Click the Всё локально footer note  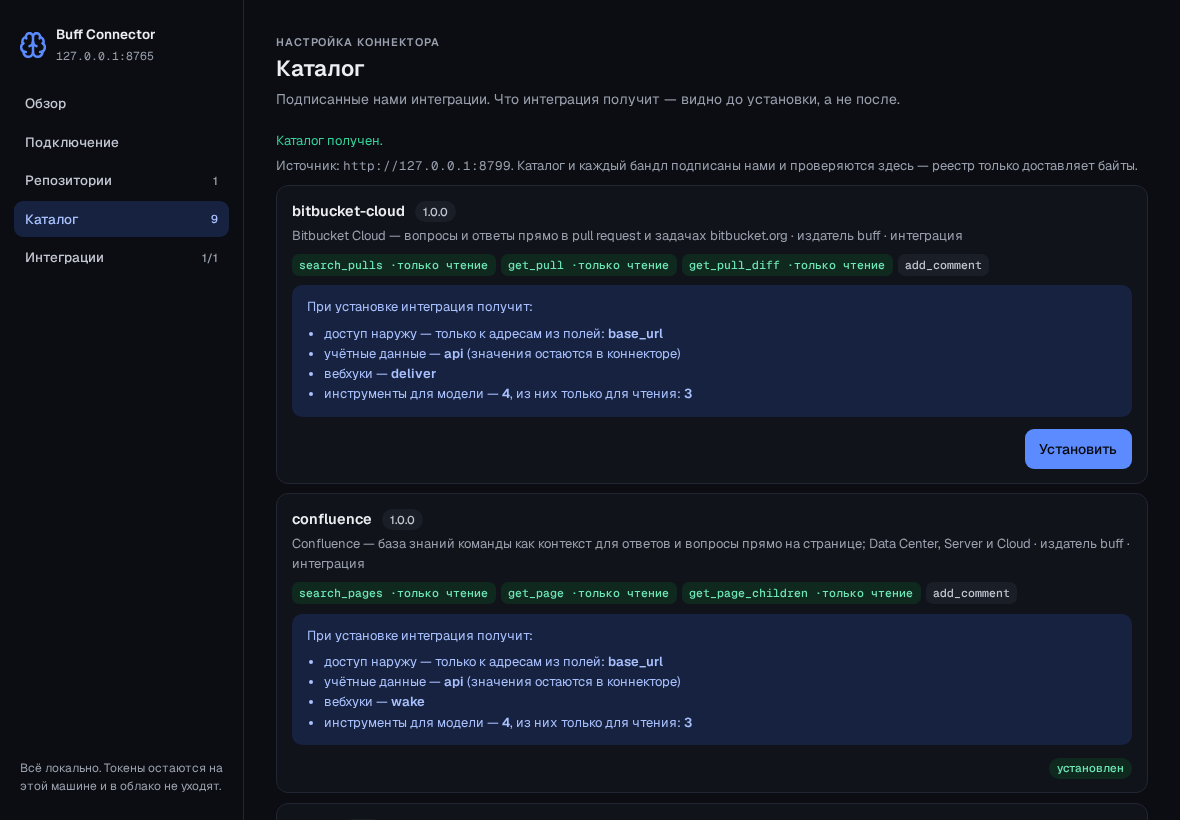click(x=121, y=777)
